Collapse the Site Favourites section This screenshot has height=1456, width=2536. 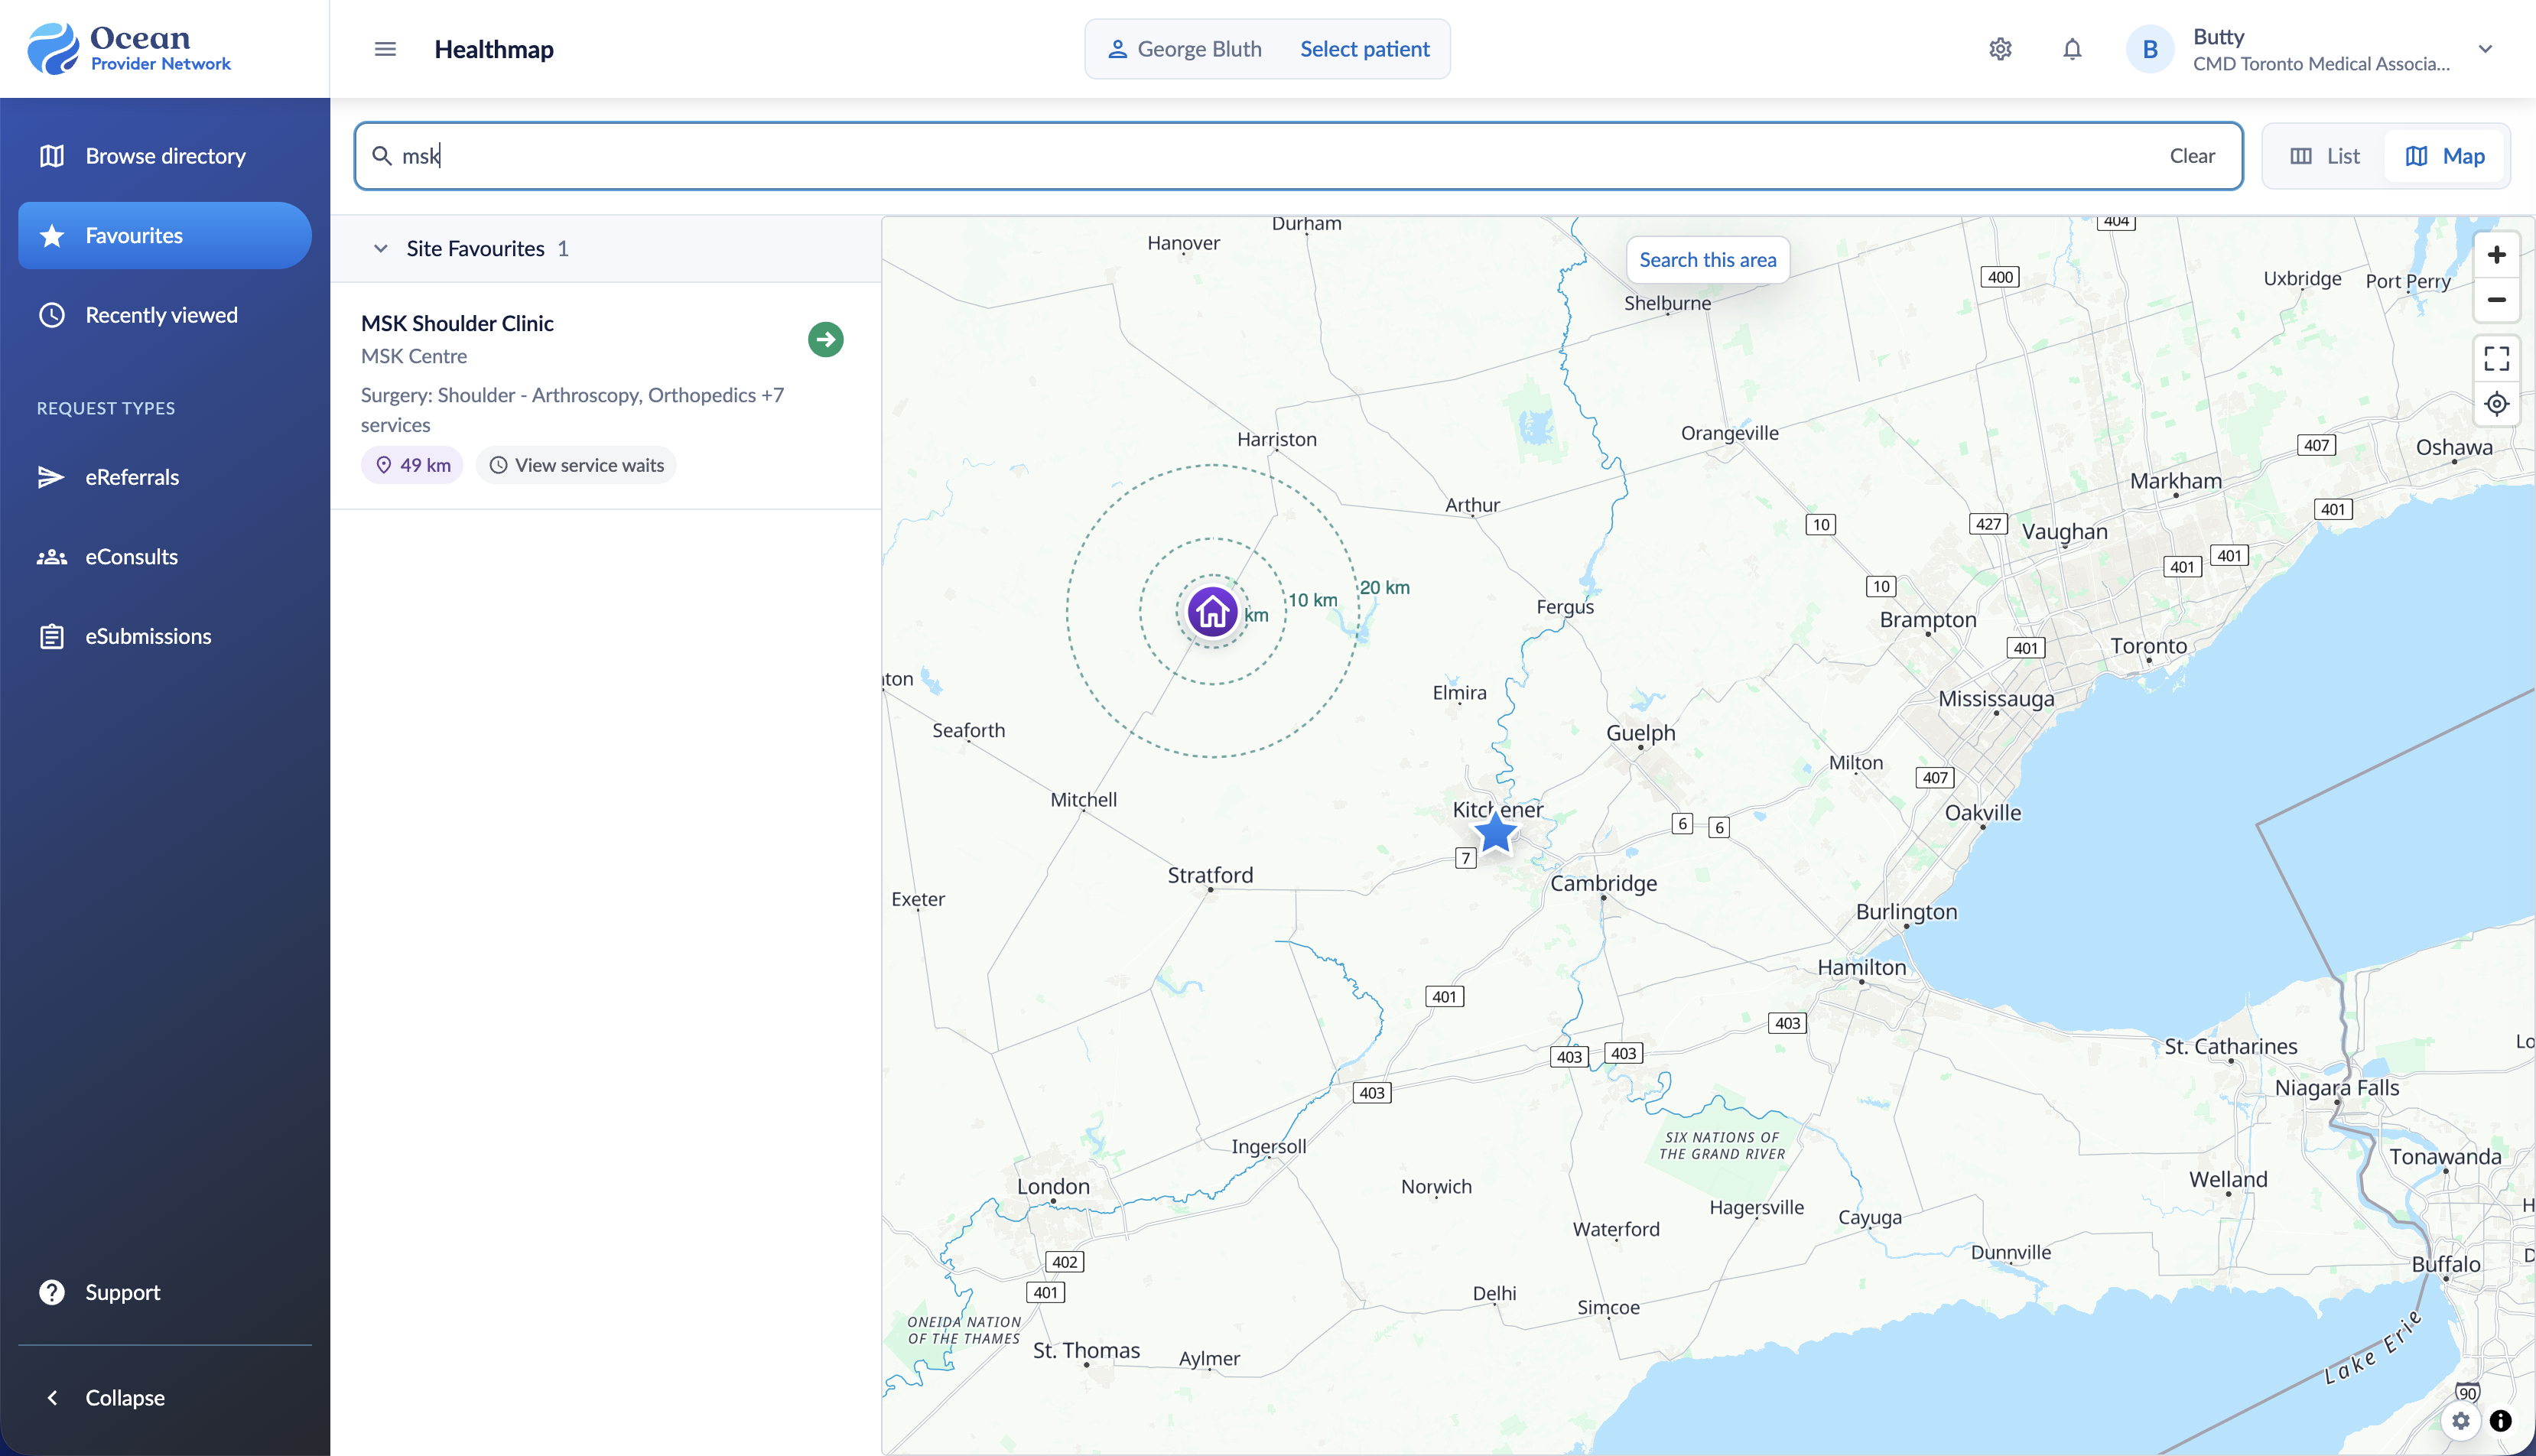click(x=381, y=248)
